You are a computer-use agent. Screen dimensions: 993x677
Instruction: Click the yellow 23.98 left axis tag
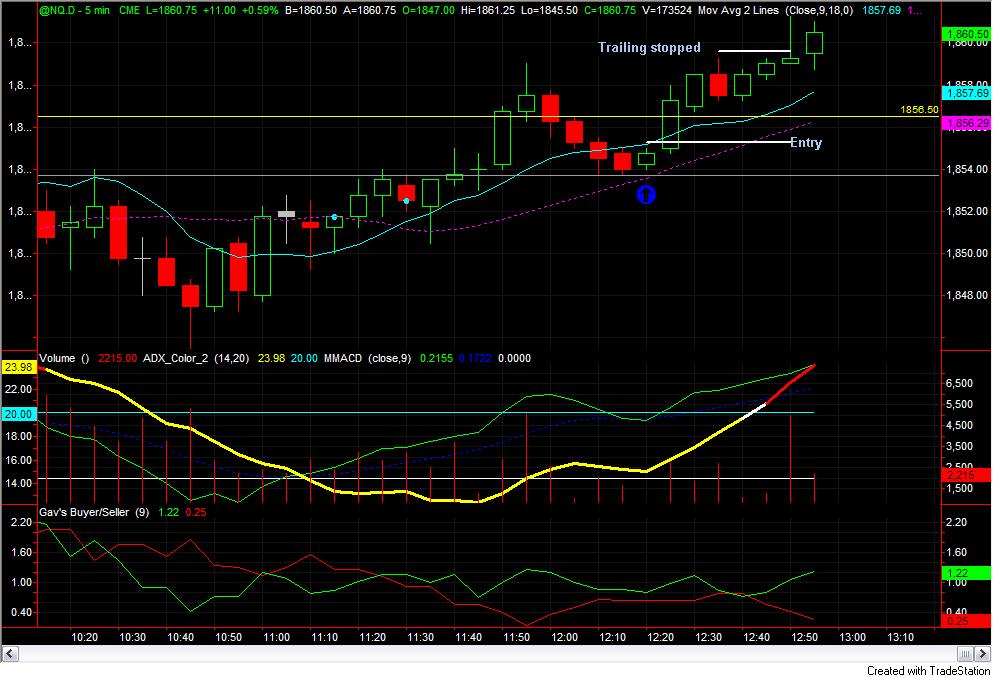click(18, 367)
